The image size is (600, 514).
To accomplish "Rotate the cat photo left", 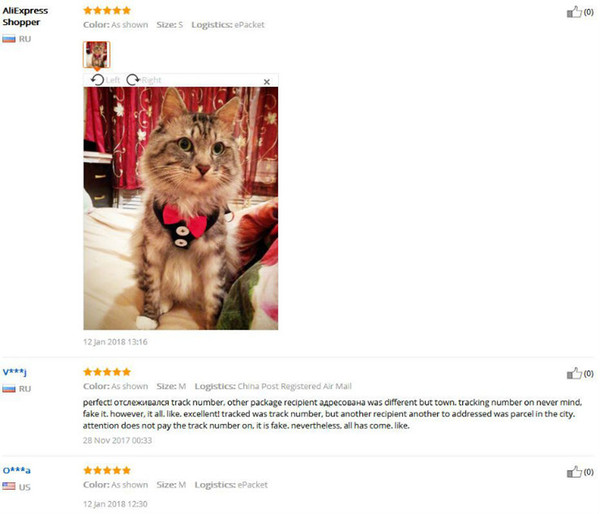I will [x=105, y=80].
